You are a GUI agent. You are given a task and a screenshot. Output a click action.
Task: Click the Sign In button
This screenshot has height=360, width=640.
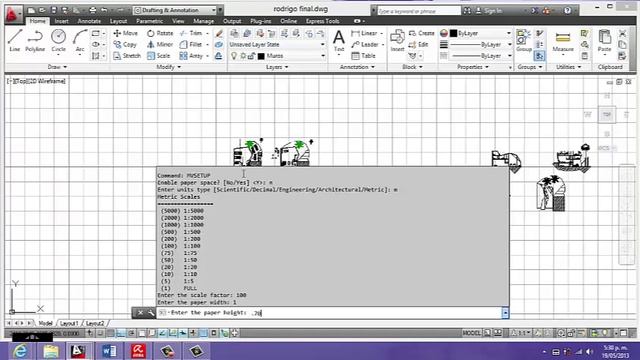point(489,11)
